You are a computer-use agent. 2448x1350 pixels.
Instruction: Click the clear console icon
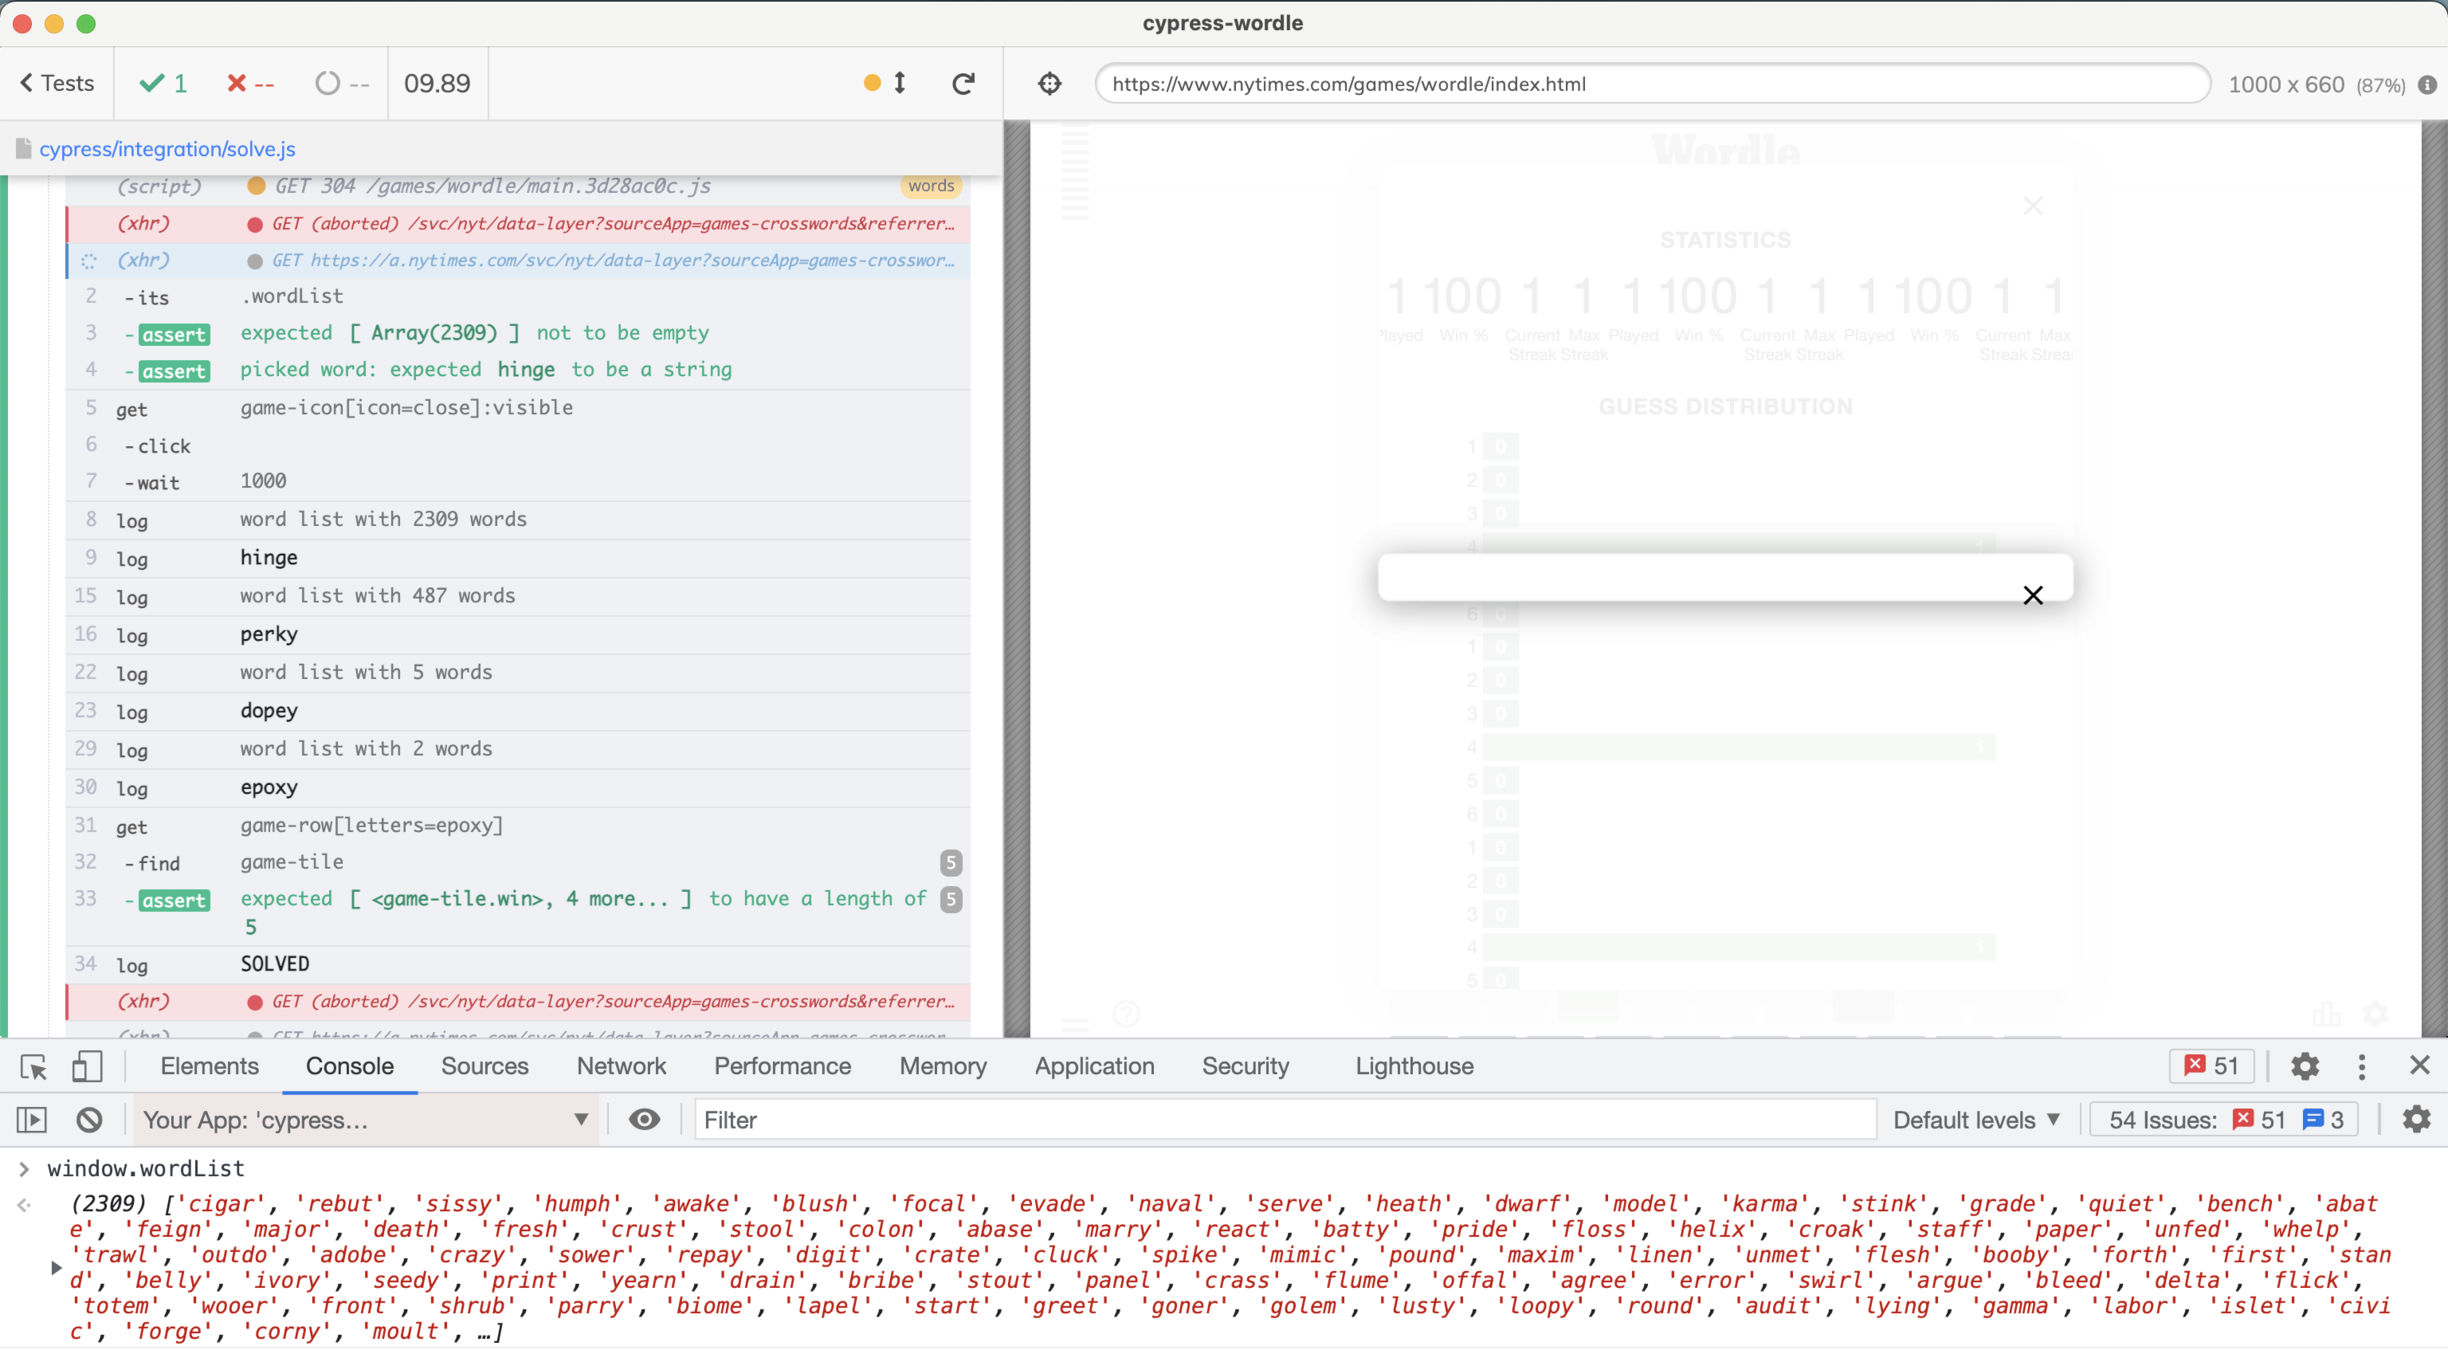[89, 1120]
